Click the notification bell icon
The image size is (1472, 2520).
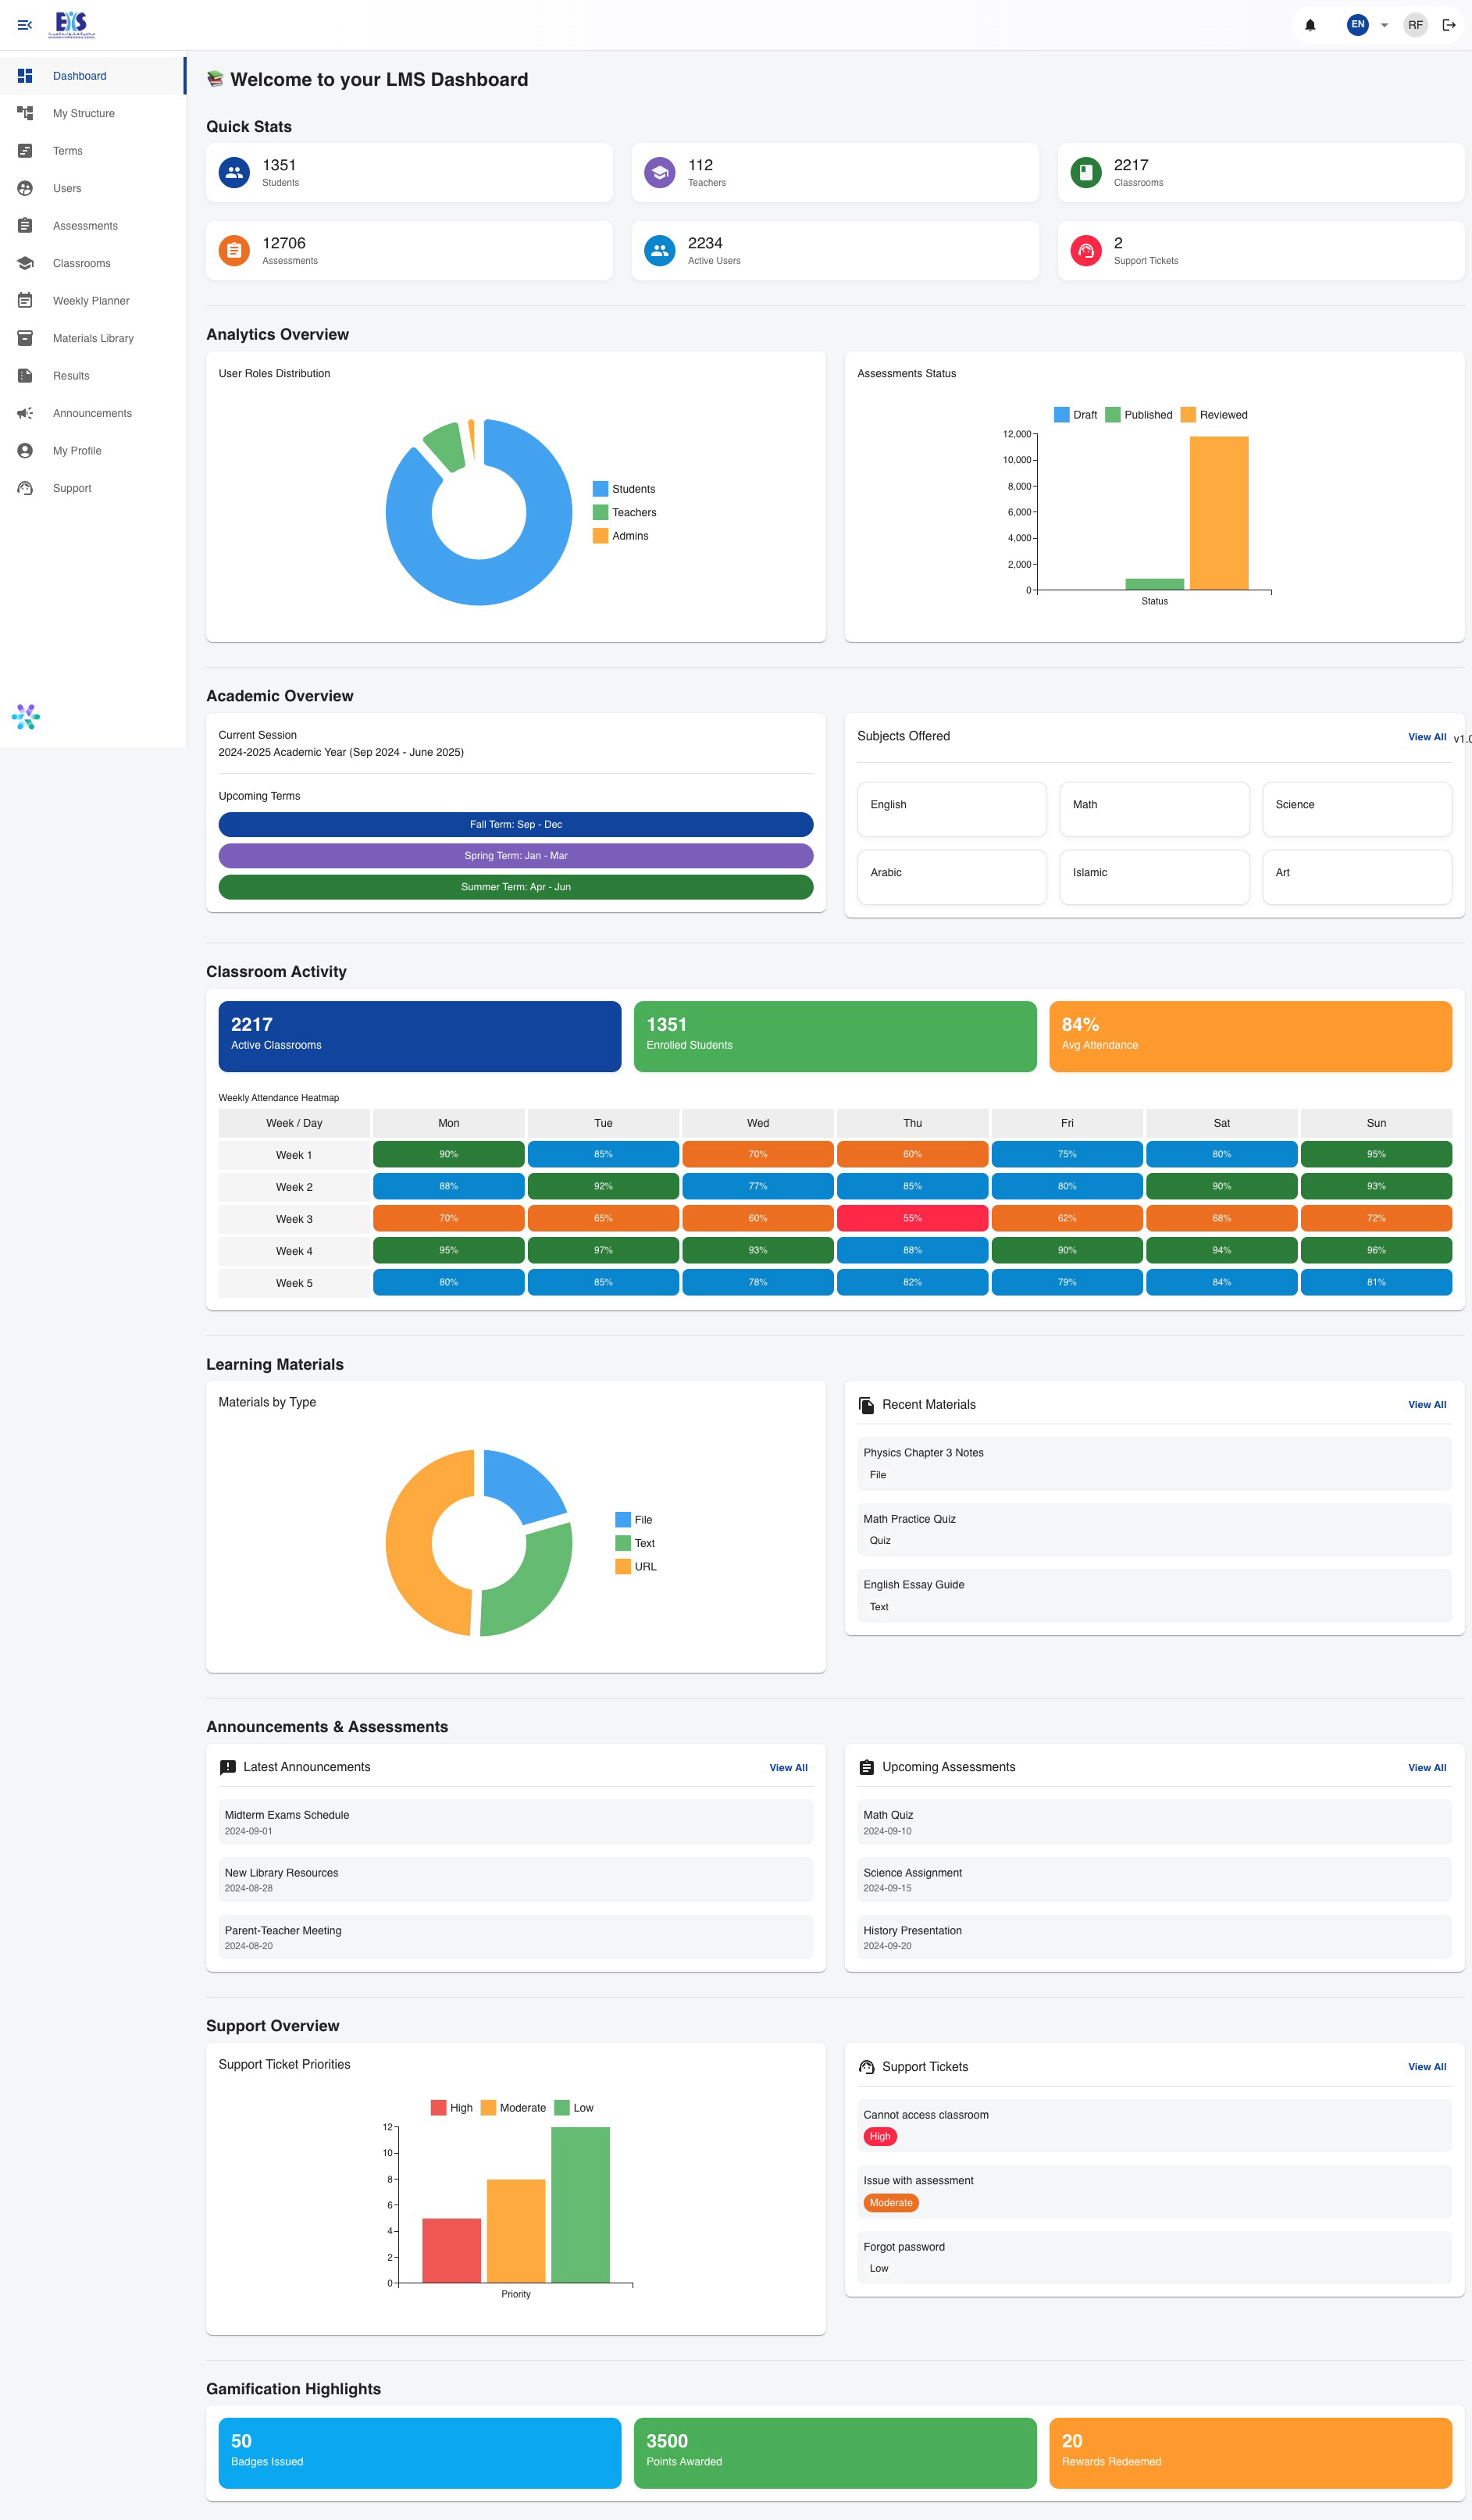click(1310, 25)
